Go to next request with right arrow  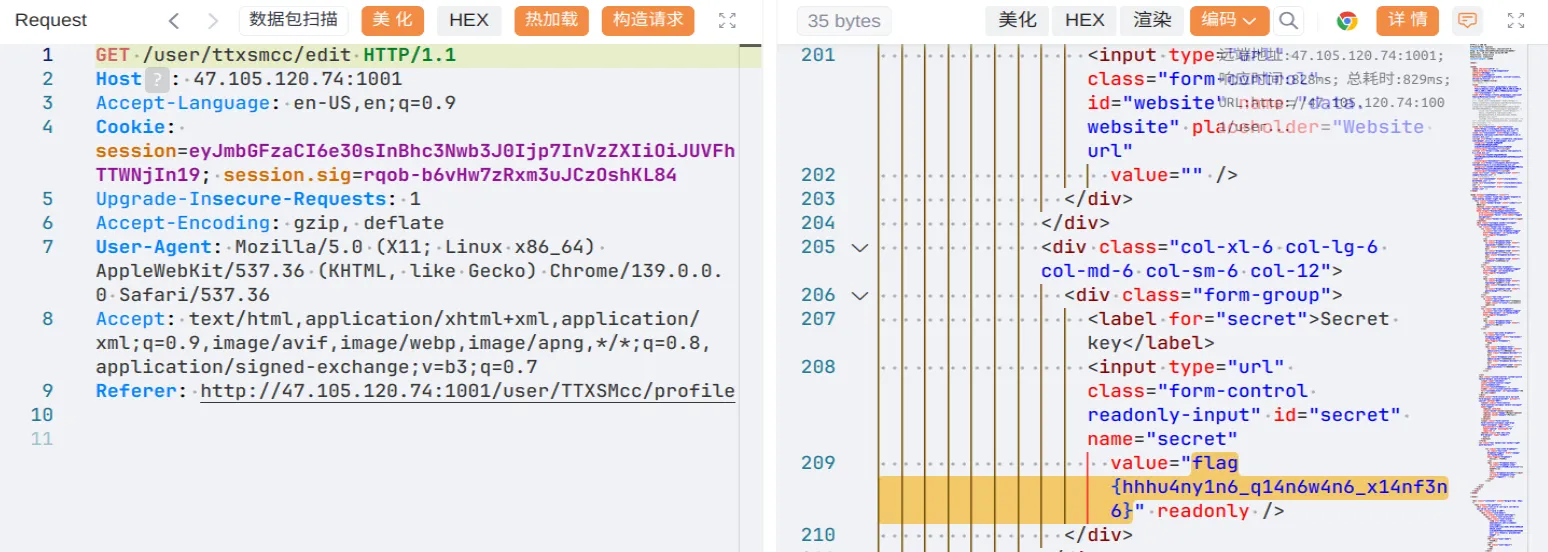[212, 21]
